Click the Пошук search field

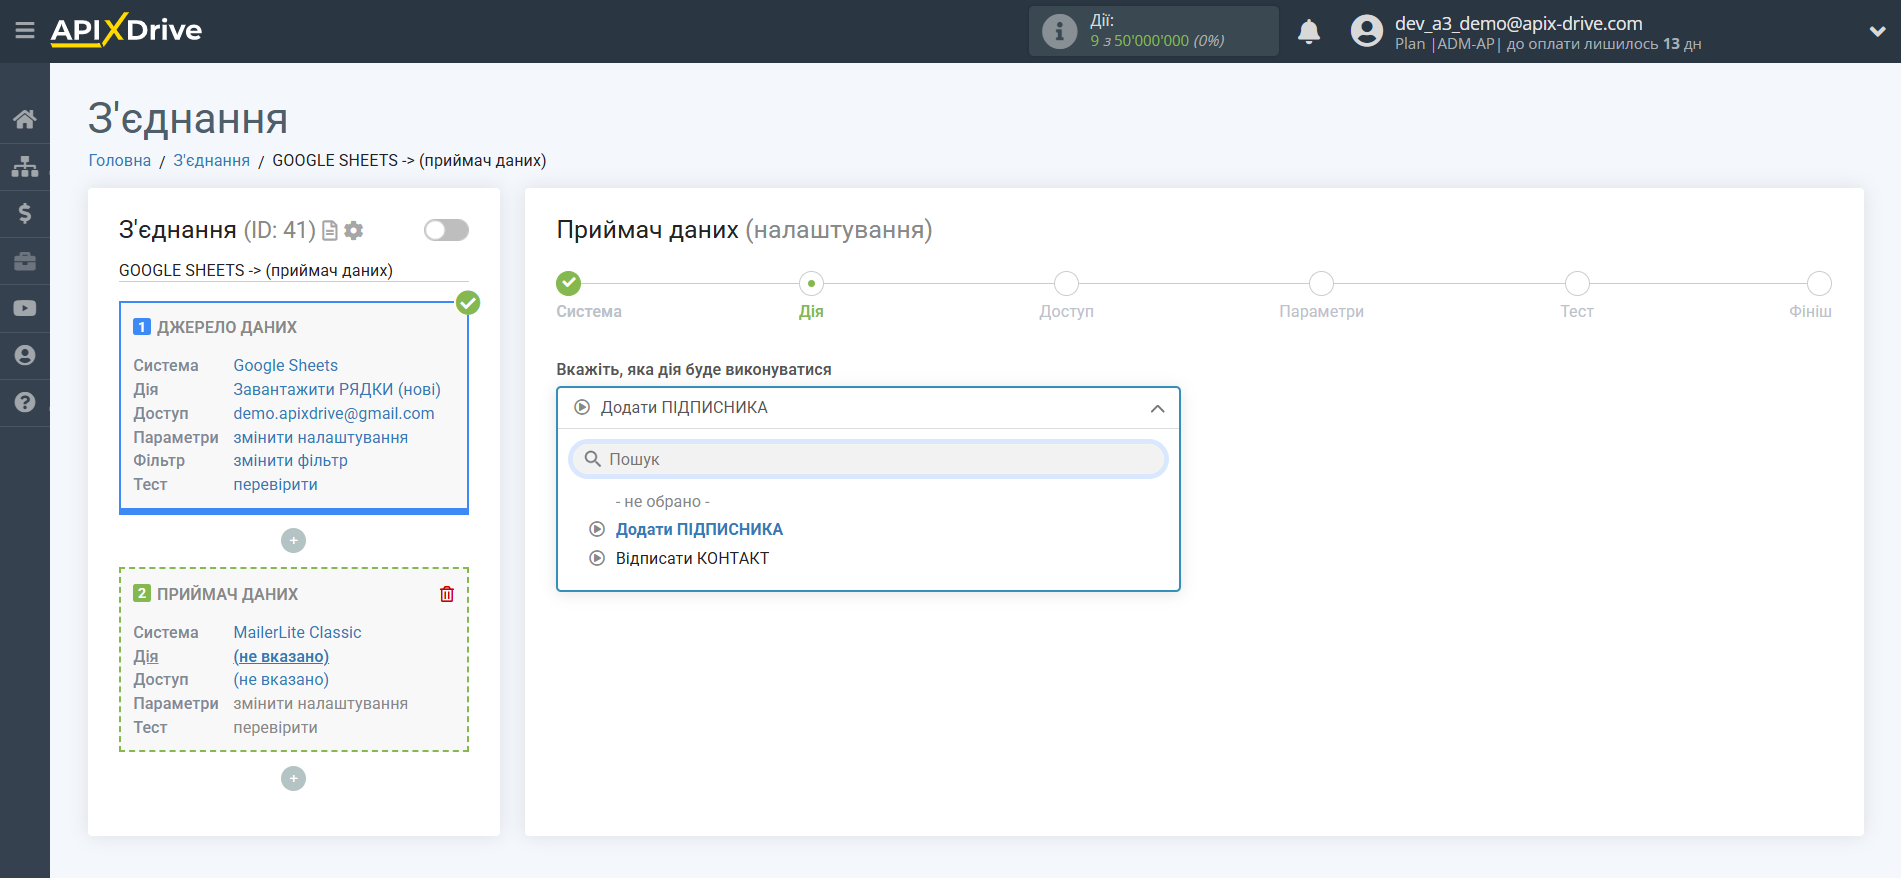(x=868, y=459)
